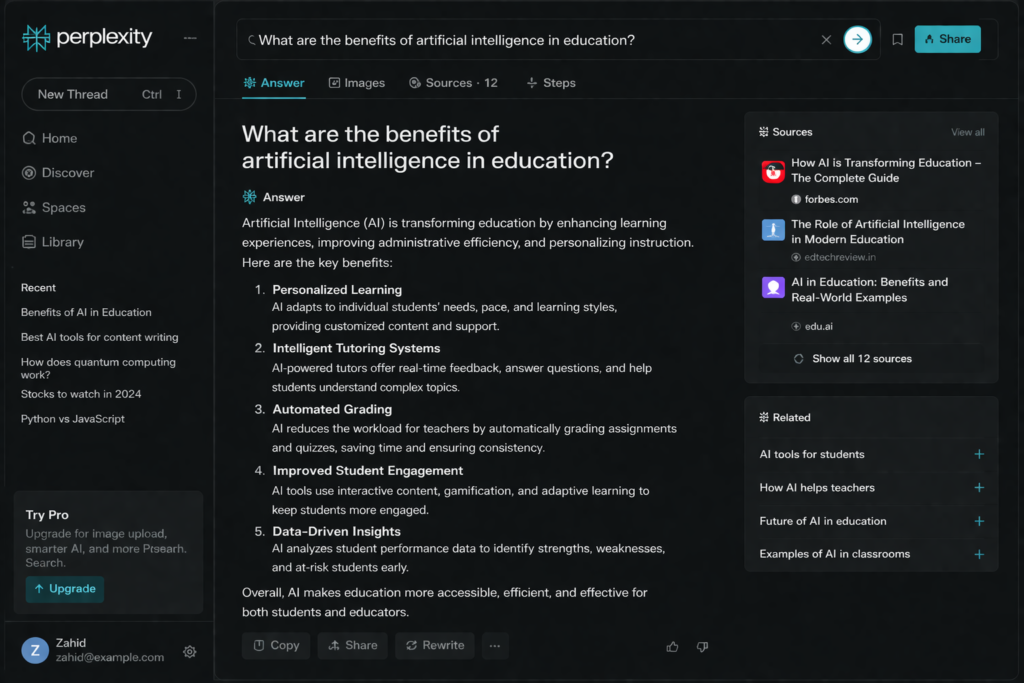Clear the search query with the X icon

pos(826,40)
